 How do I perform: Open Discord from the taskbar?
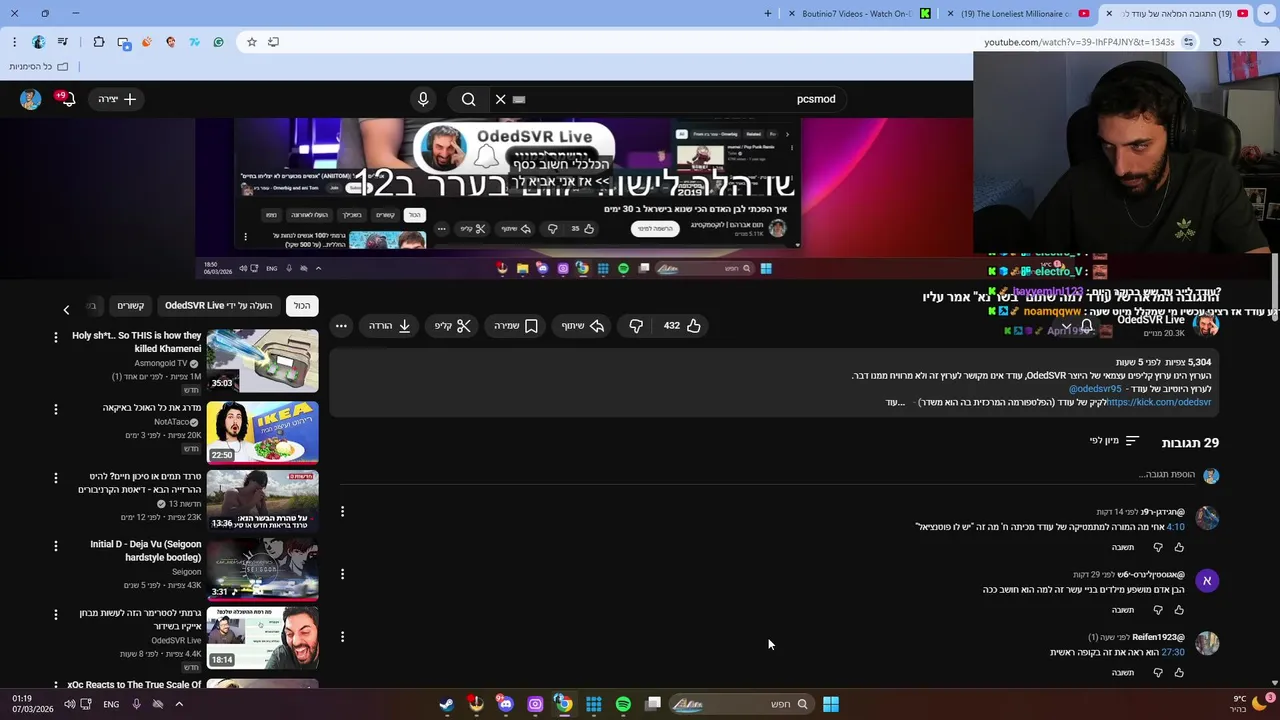click(505, 704)
